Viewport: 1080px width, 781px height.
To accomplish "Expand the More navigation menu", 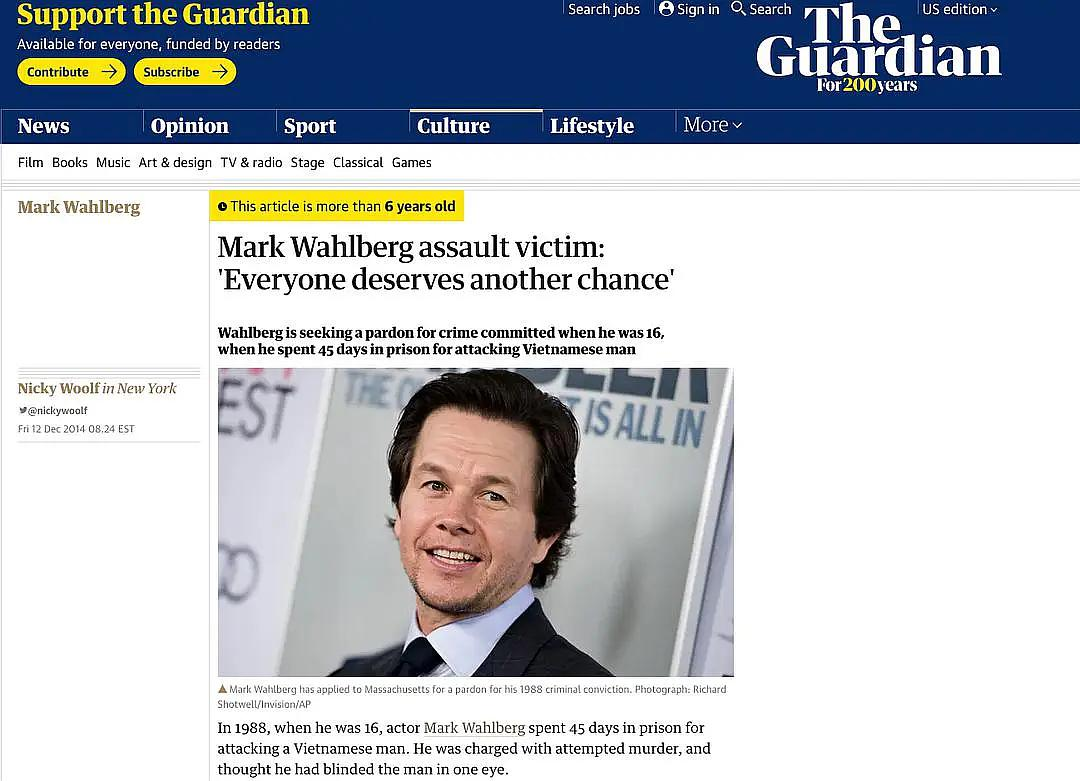I will (x=712, y=125).
